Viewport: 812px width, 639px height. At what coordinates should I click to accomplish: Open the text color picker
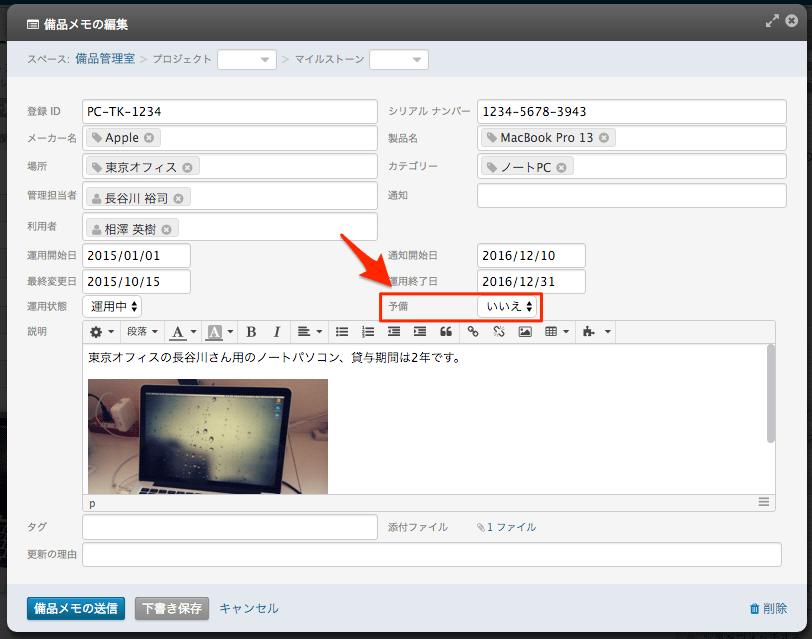[182, 332]
